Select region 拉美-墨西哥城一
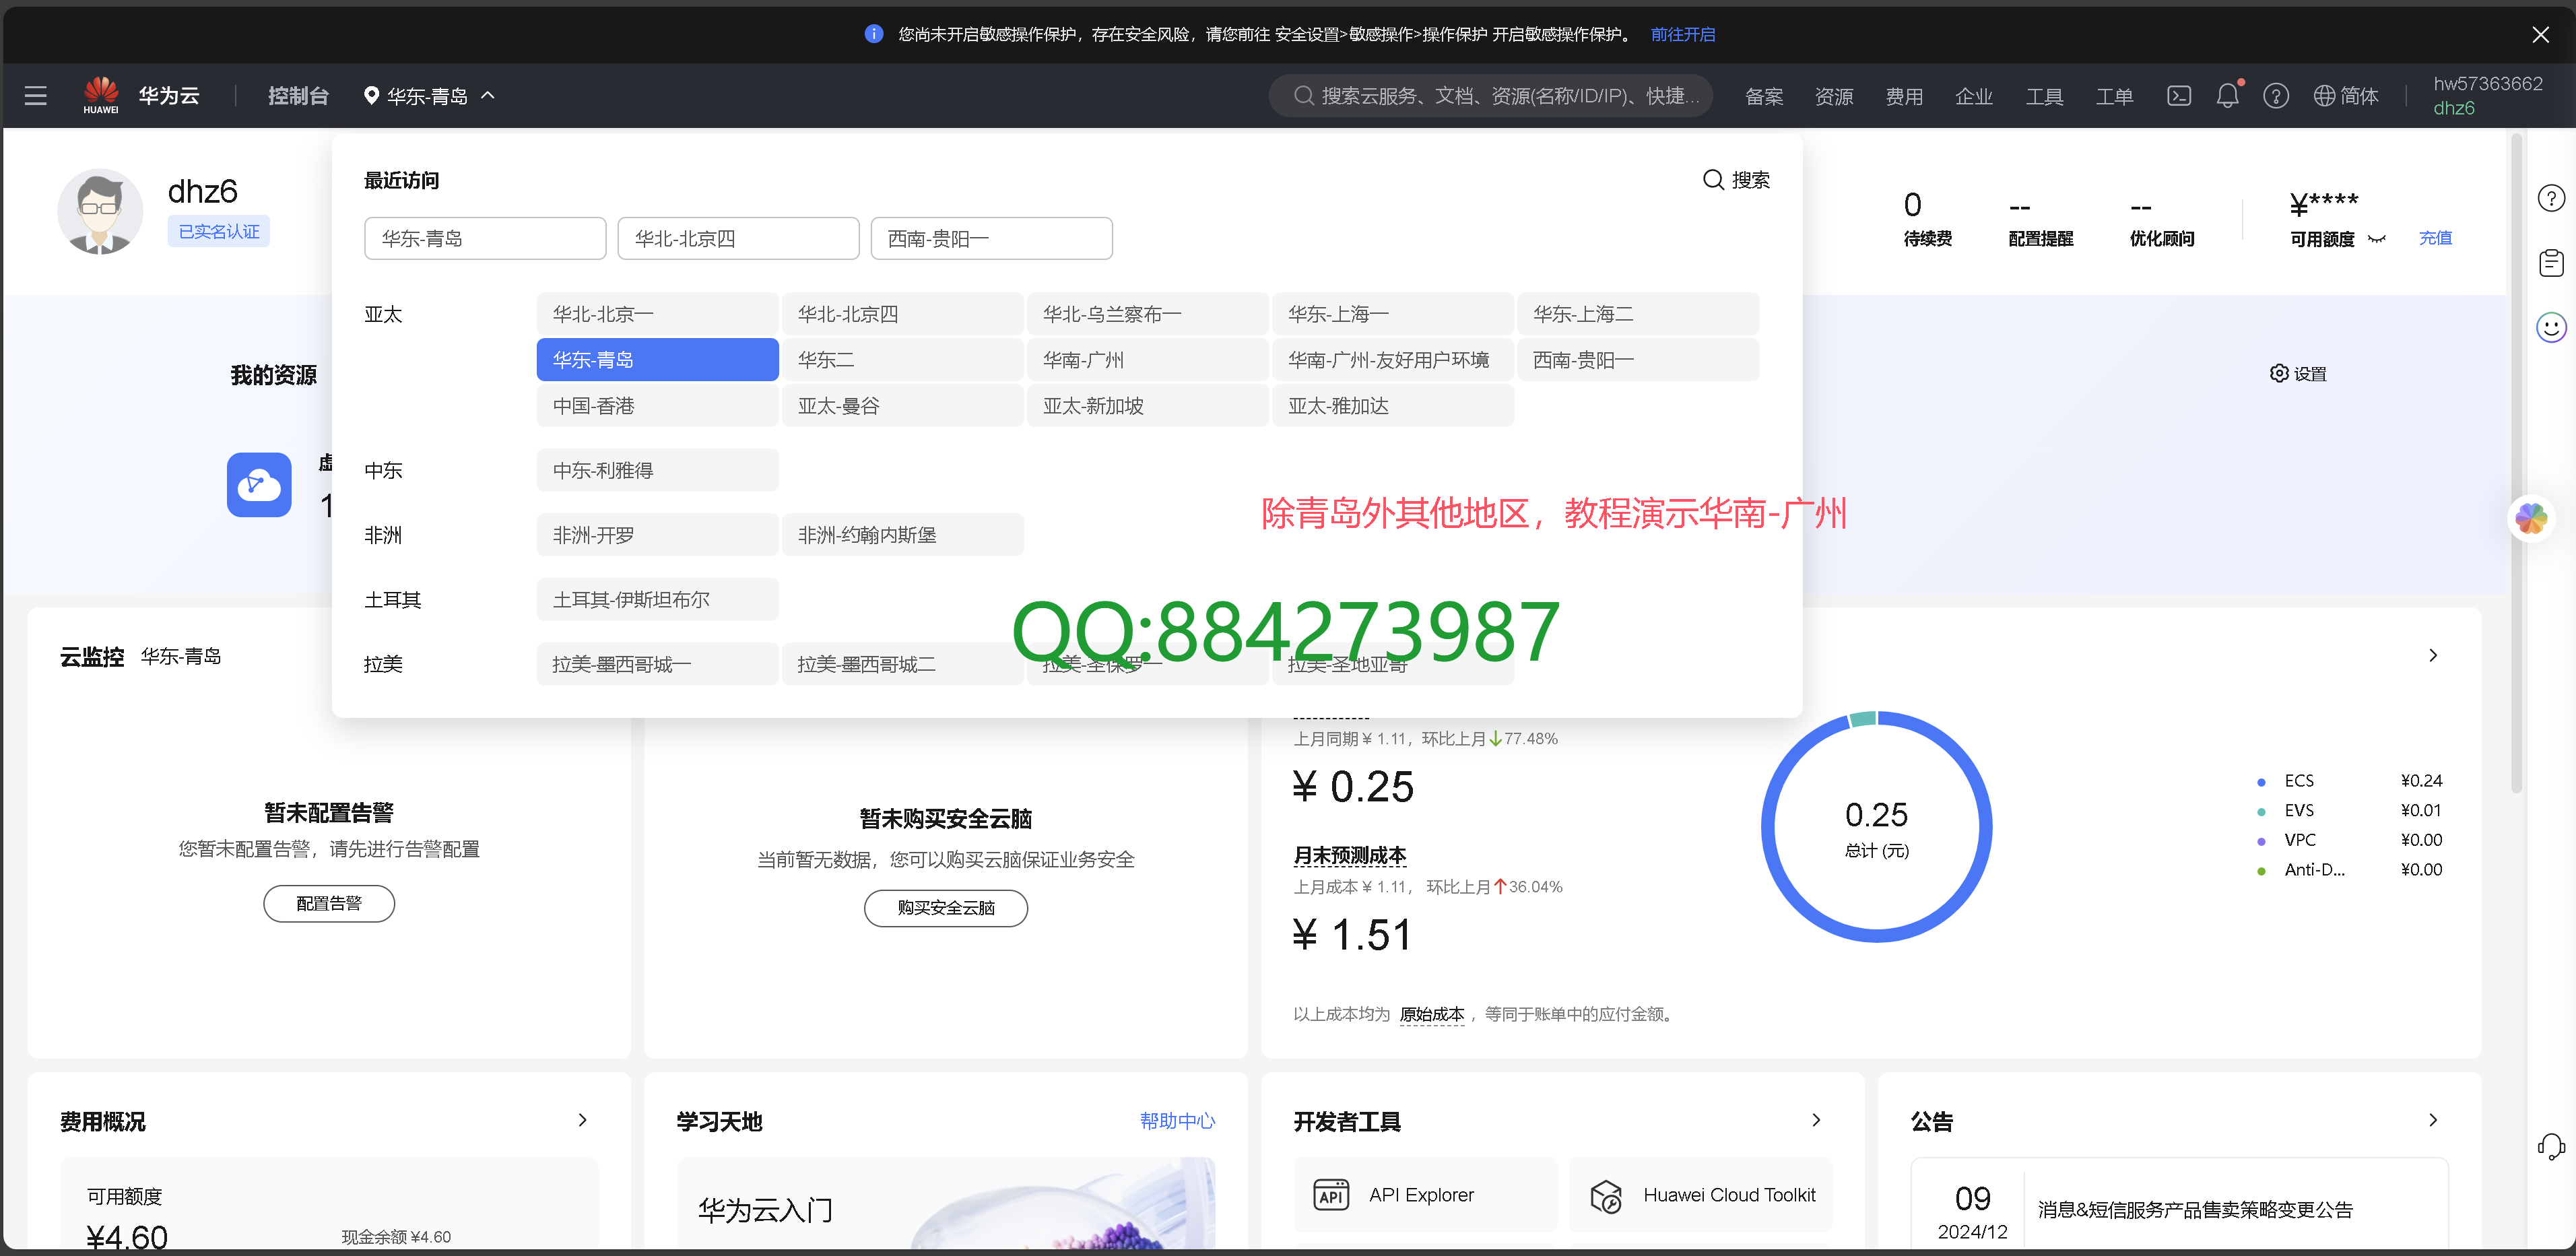Viewport: 2576px width, 1256px height. [x=657, y=664]
